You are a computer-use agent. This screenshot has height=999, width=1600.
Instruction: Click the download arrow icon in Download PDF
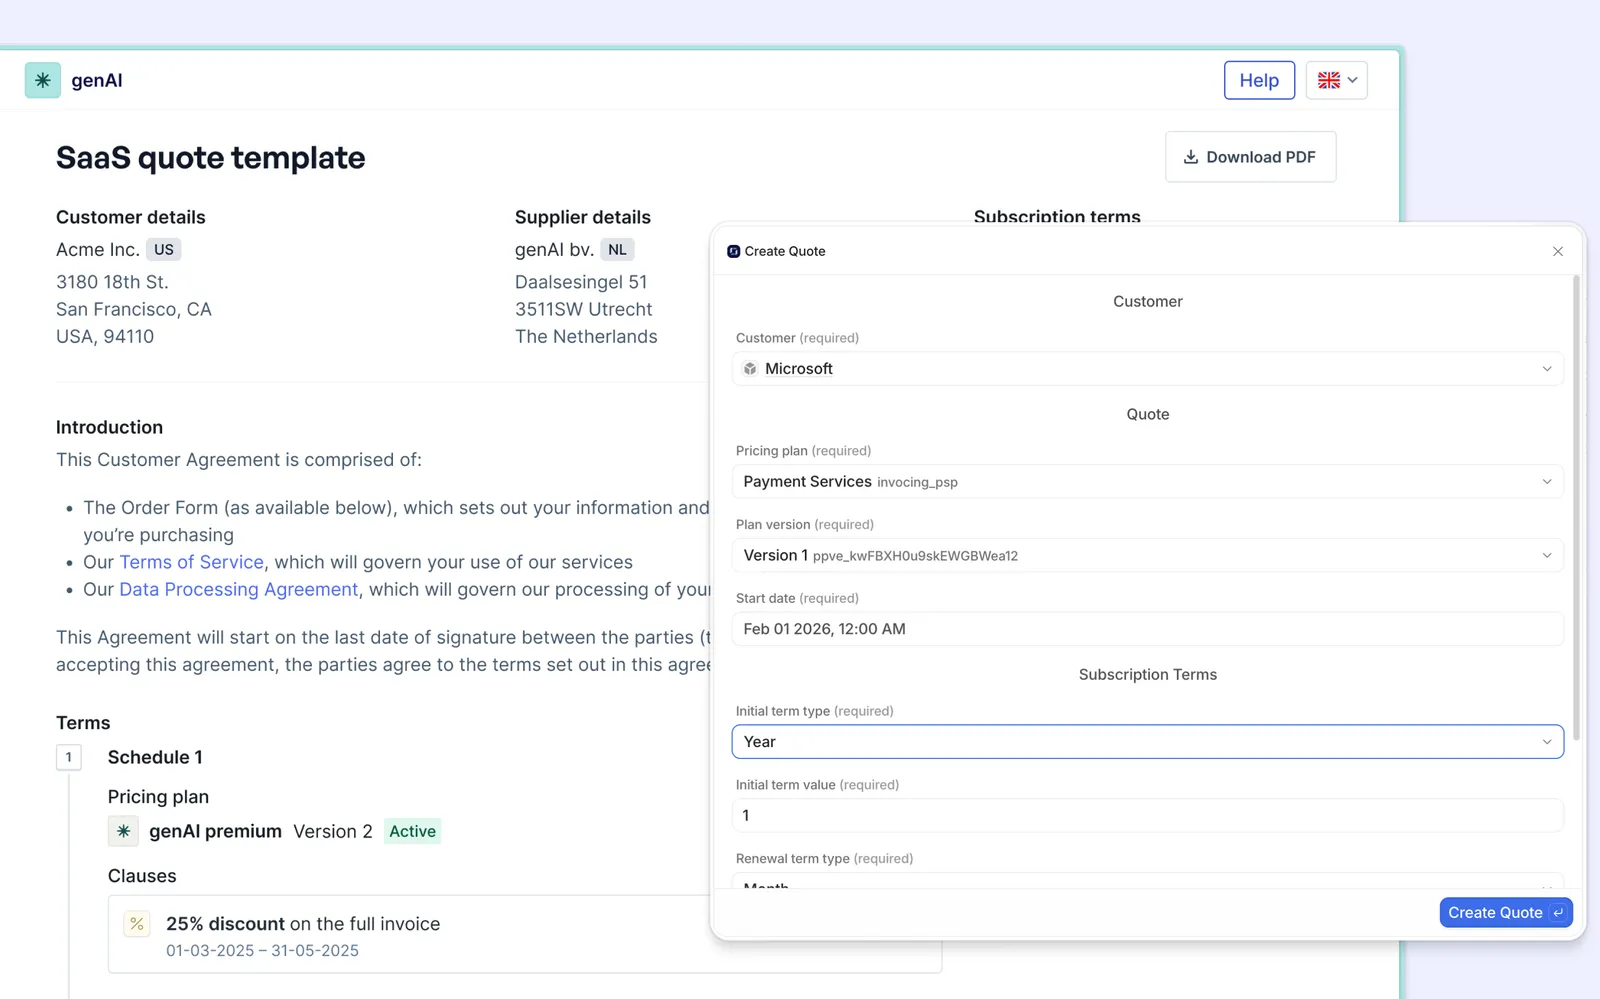click(x=1191, y=157)
